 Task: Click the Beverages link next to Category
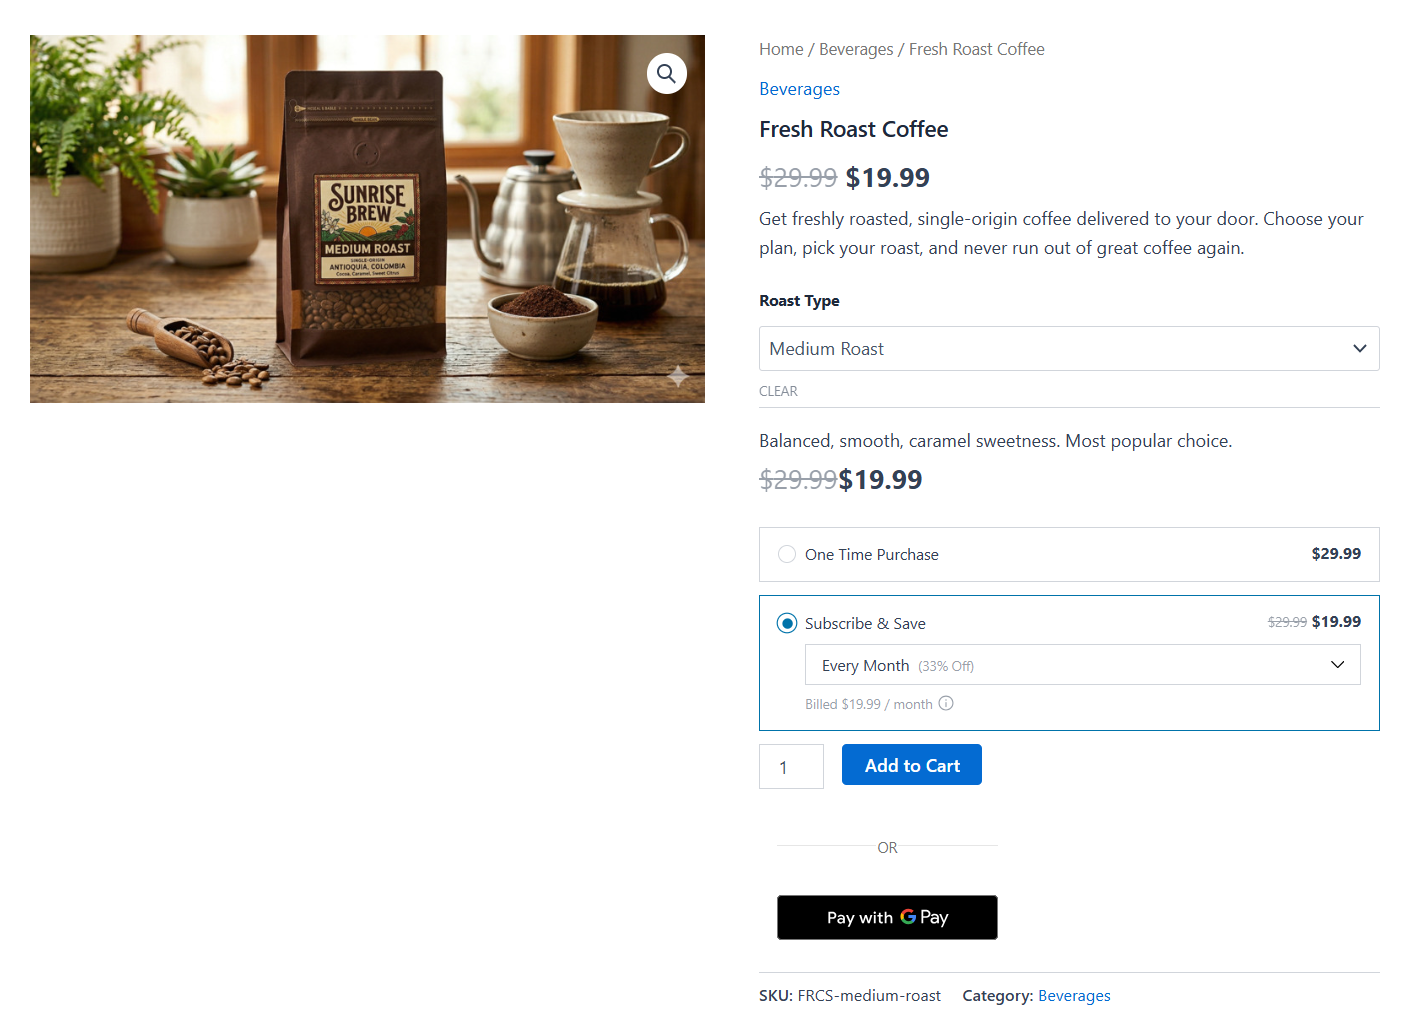click(1074, 995)
